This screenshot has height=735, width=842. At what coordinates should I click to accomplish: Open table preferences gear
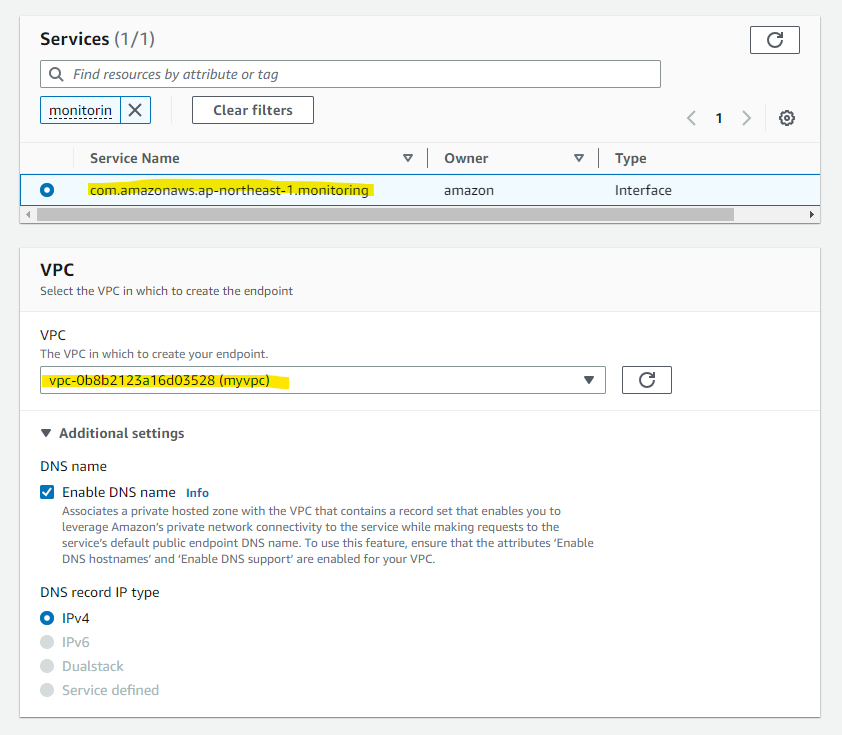787,118
